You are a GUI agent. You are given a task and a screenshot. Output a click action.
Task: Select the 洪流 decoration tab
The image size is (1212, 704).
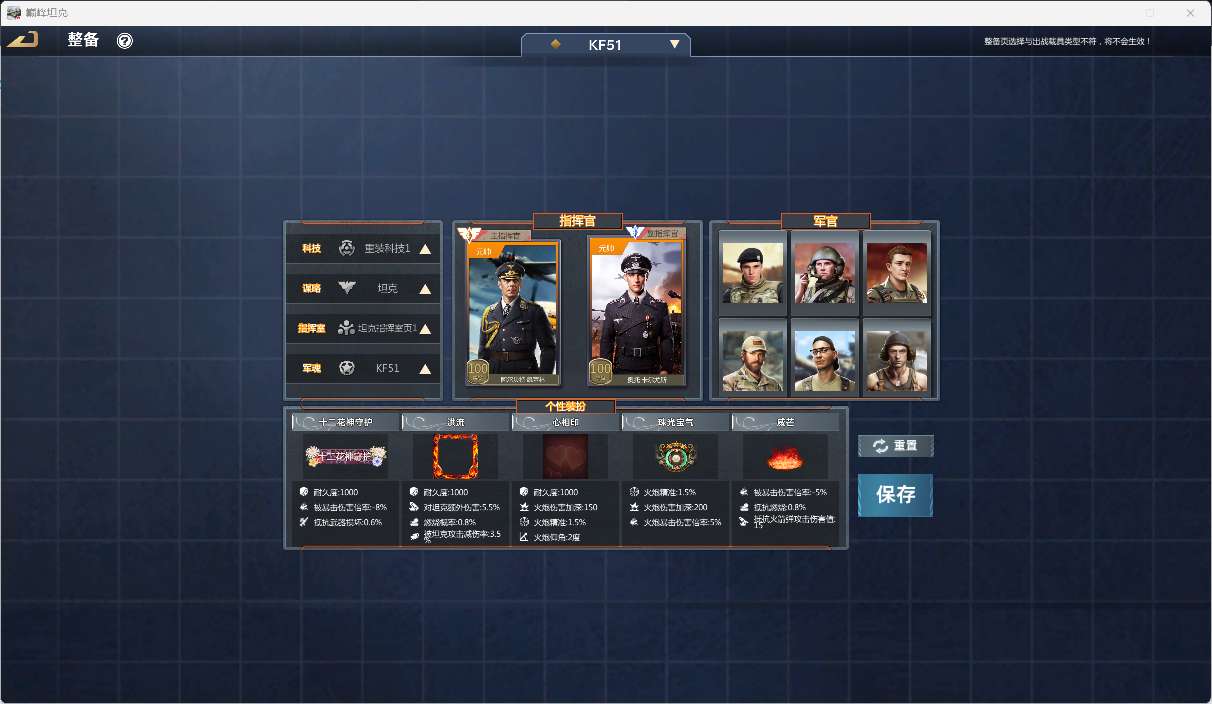(455, 423)
